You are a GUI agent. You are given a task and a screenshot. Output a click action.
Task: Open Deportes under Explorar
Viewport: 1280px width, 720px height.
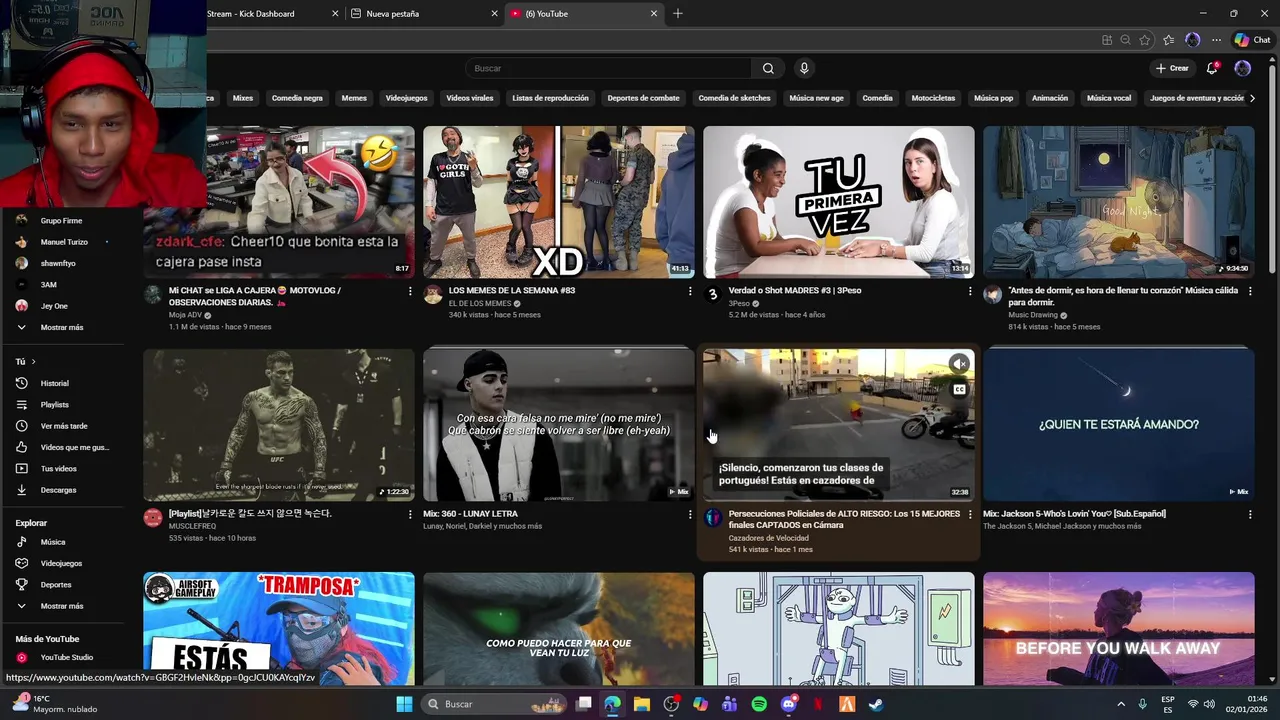pos(64,584)
